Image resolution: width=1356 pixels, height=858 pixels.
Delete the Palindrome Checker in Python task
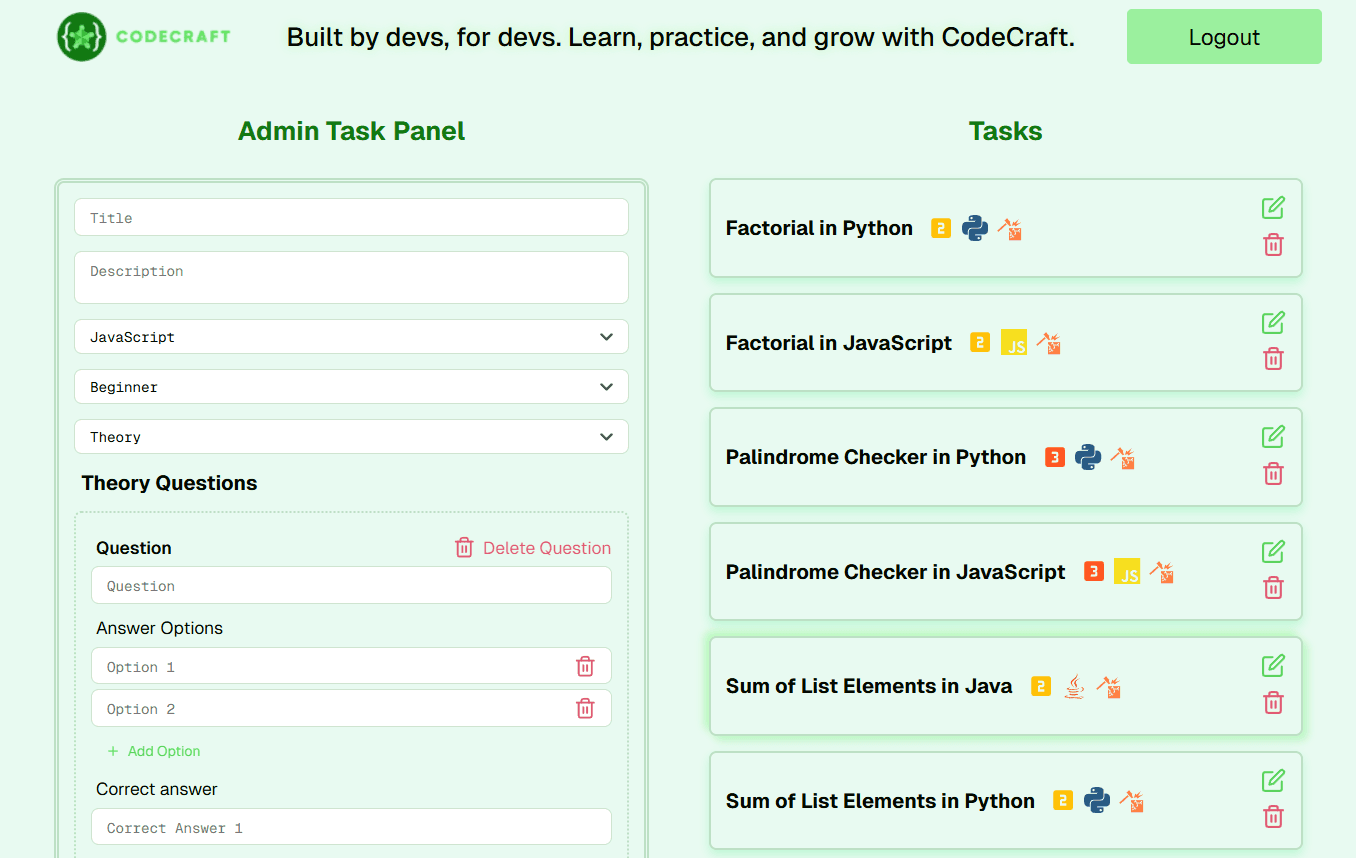click(1272, 474)
